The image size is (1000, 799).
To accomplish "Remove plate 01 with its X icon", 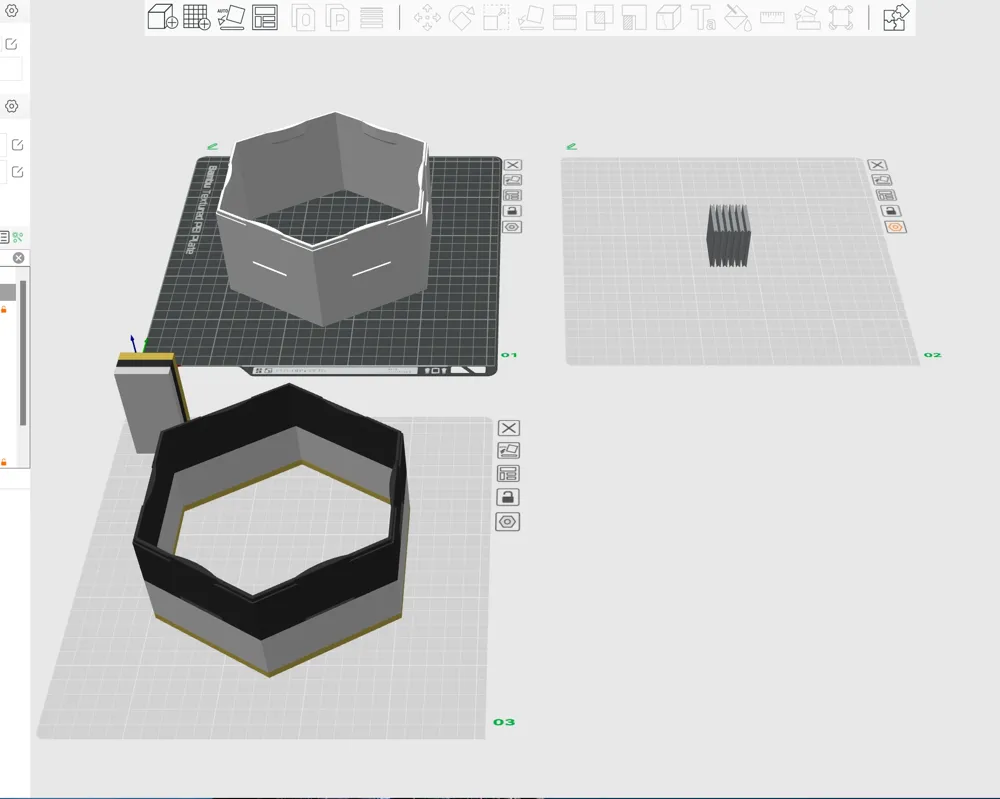I will point(513,165).
